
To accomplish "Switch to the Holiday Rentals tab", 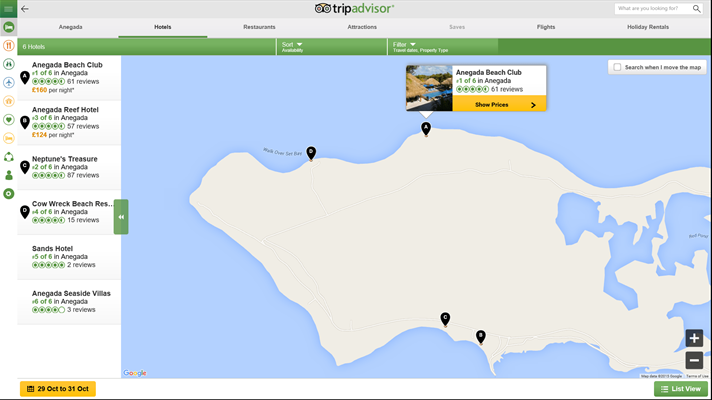I will point(648,27).
